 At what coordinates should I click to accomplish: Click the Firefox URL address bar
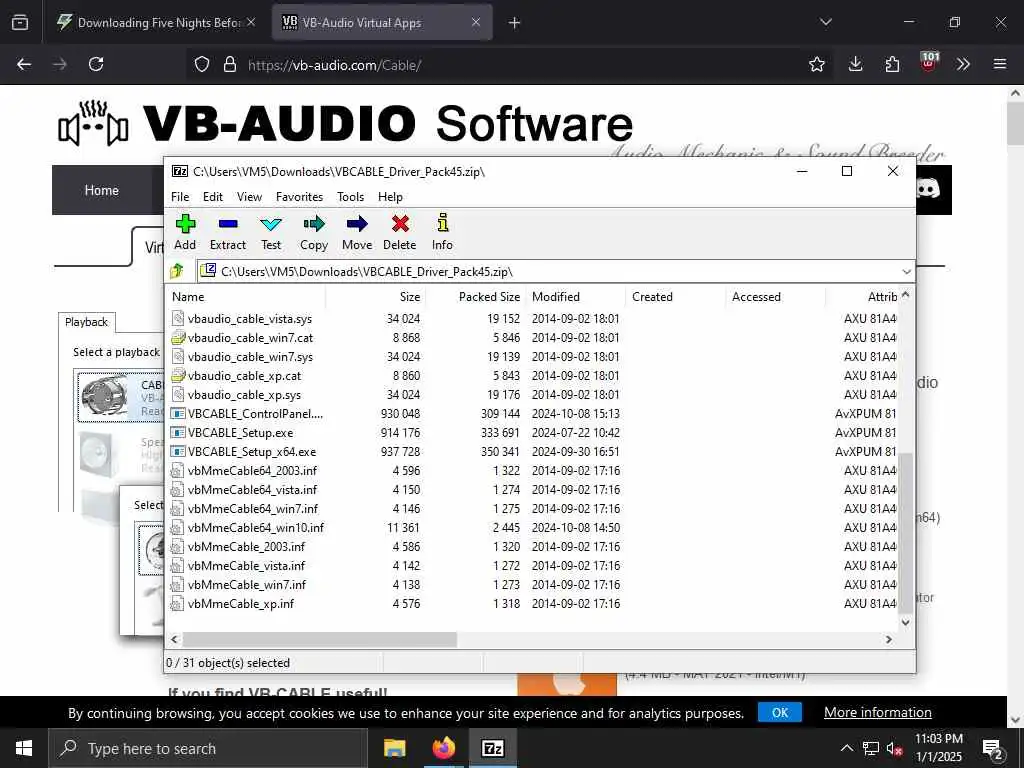509,65
